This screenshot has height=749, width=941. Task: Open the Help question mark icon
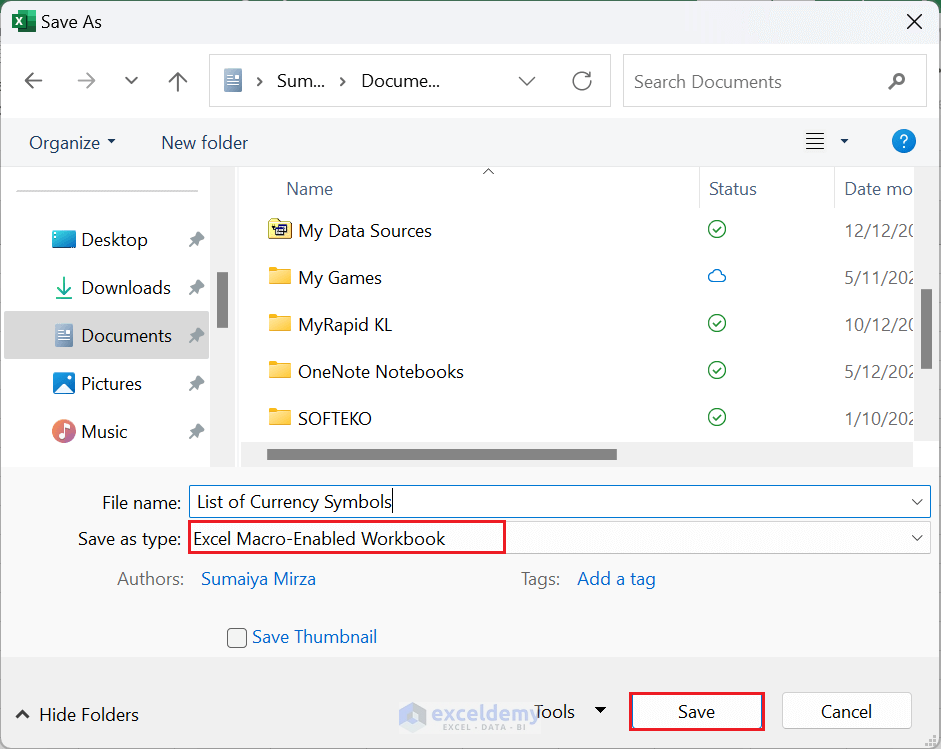click(903, 142)
